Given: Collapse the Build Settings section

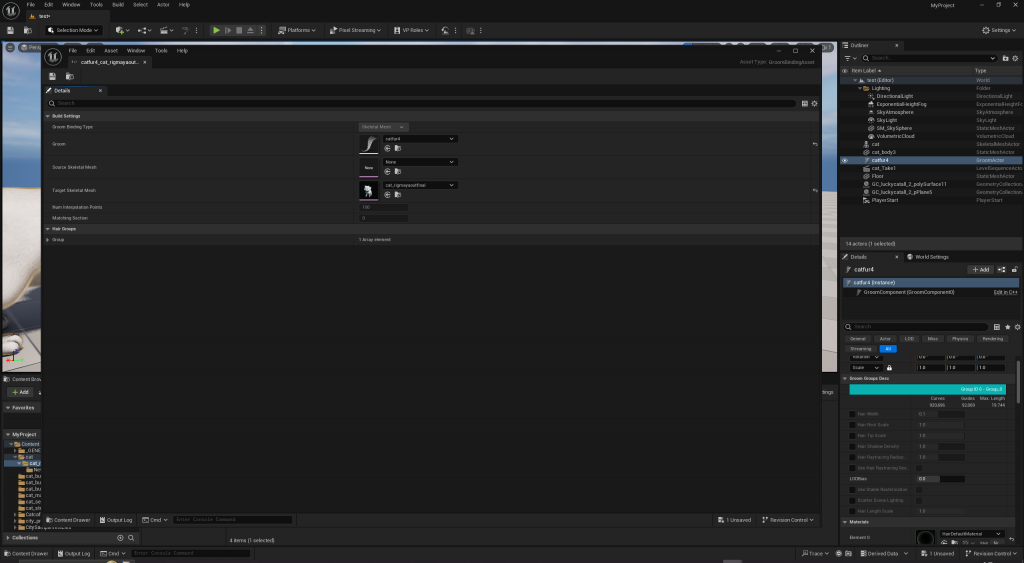Looking at the screenshot, I should (48, 116).
